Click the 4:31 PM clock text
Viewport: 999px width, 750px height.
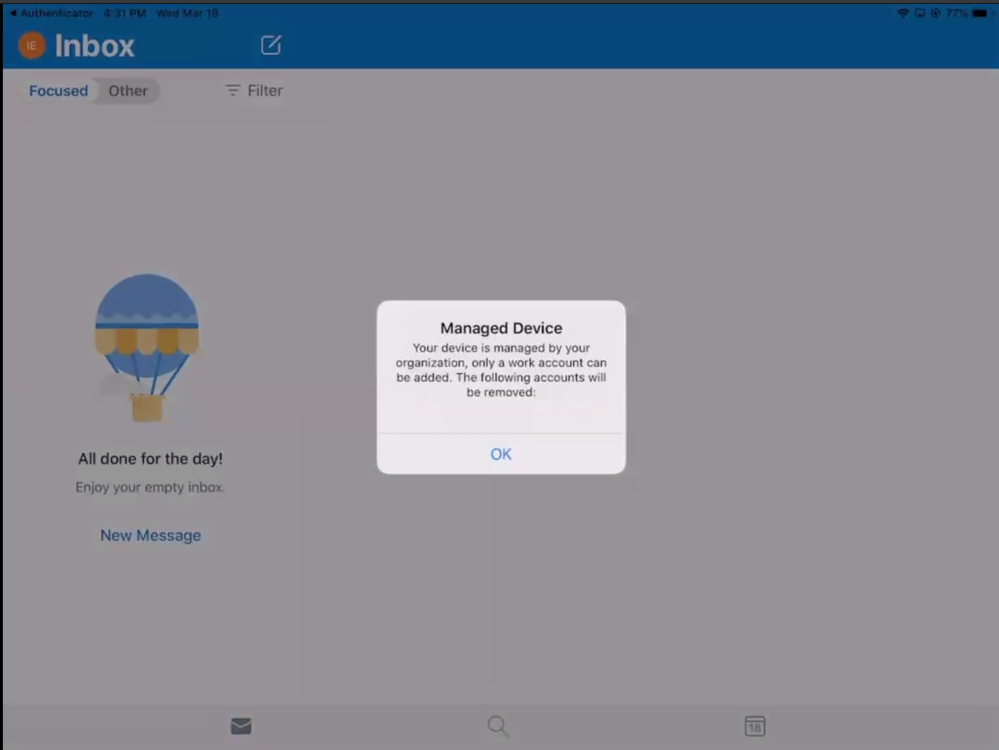click(125, 13)
